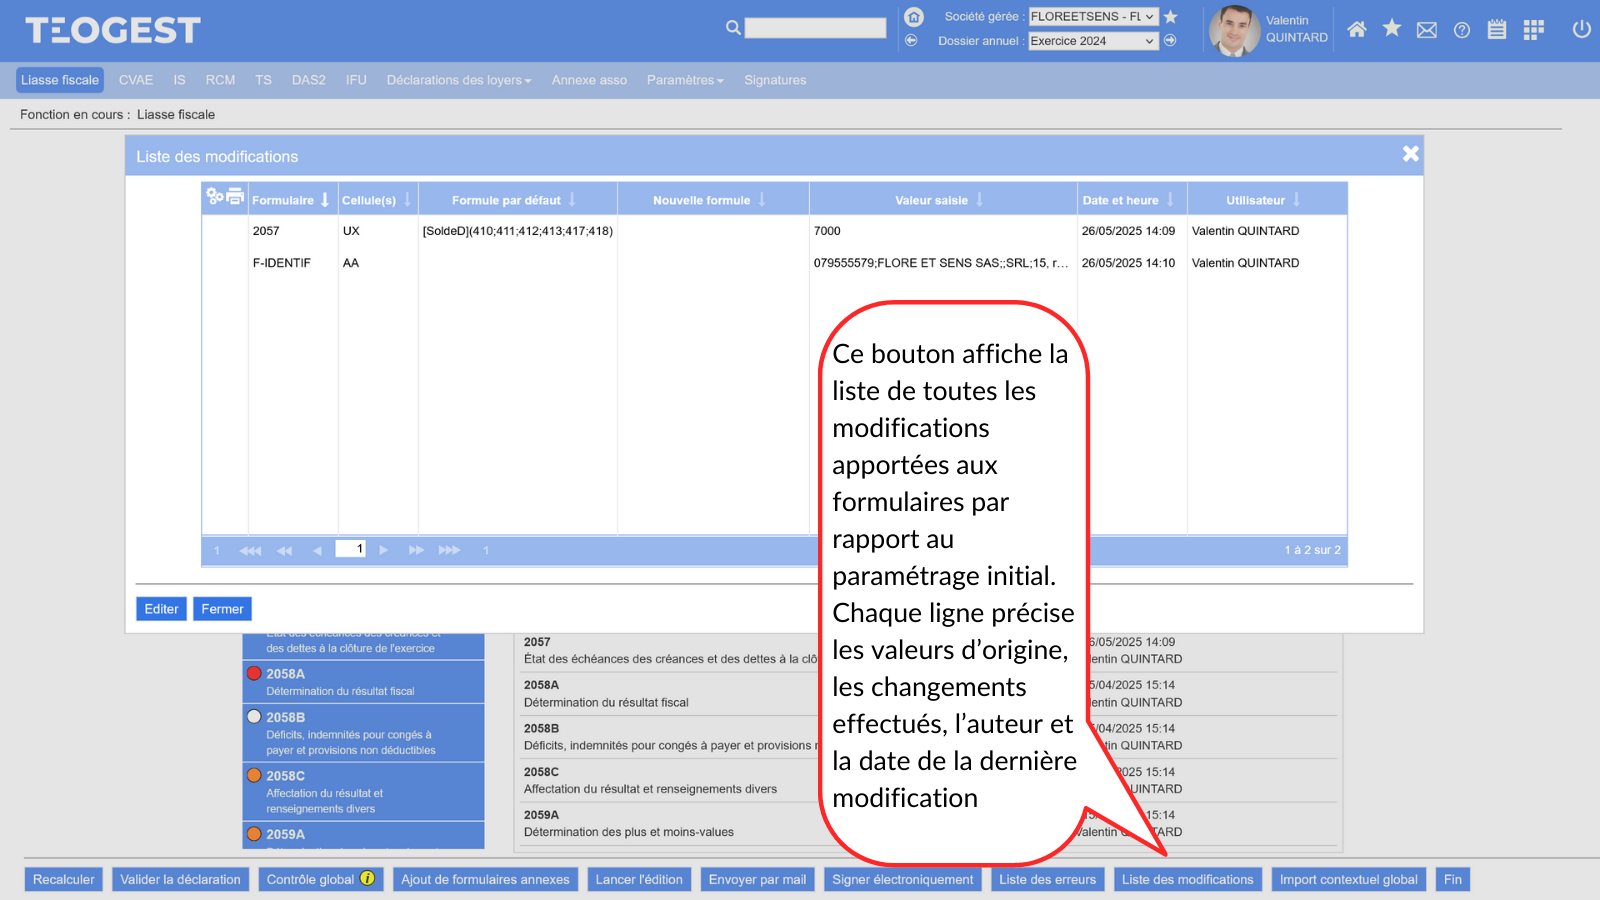This screenshot has width=1600, height=900.
Task: Expand the Dossier annuel Exercice 2024 dropdown
Action: pyautogui.click(x=1093, y=41)
